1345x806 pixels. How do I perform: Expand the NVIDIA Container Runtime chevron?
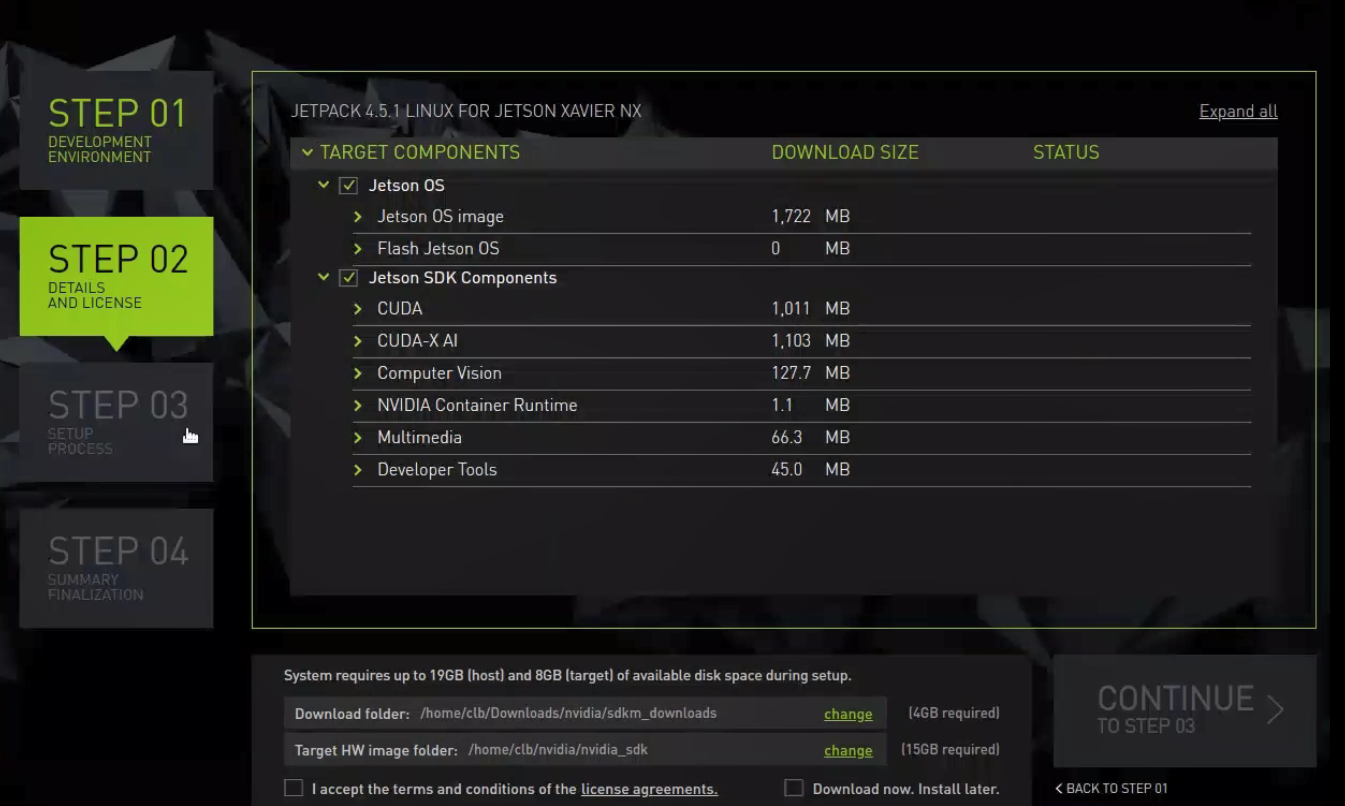[x=358, y=405]
